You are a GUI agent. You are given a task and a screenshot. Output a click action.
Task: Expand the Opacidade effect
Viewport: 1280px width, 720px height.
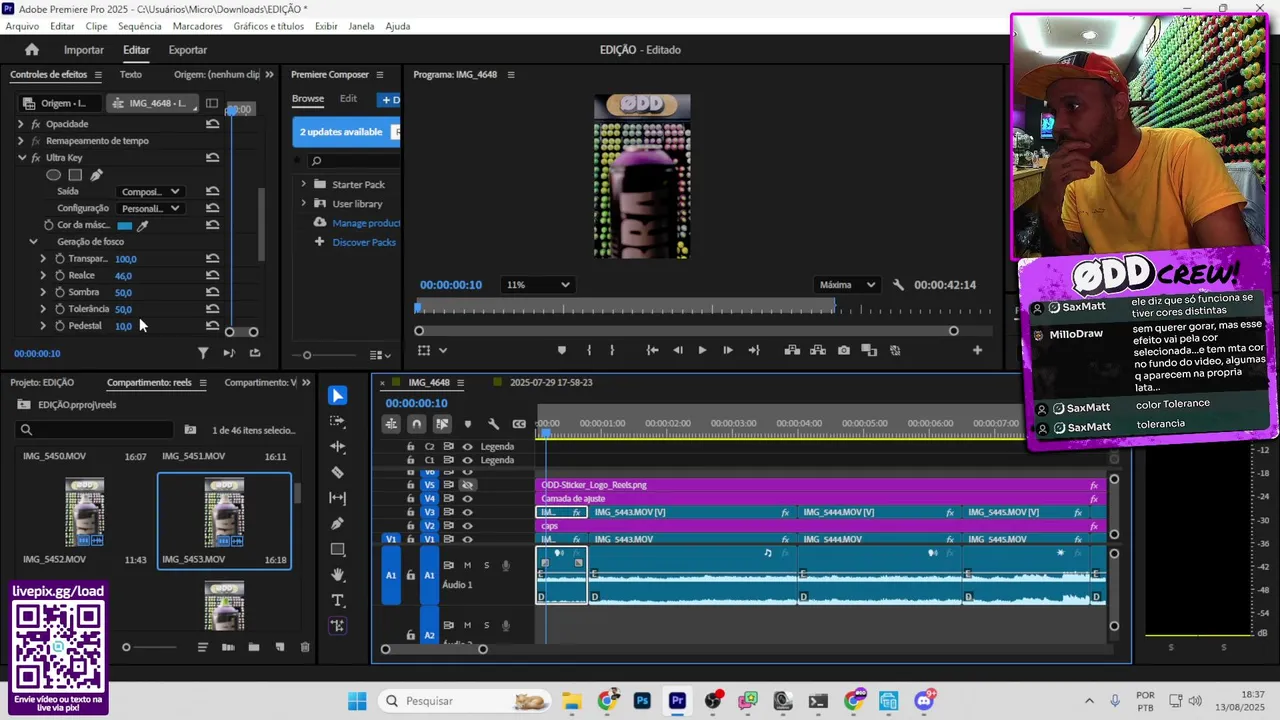pyautogui.click(x=21, y=124)
